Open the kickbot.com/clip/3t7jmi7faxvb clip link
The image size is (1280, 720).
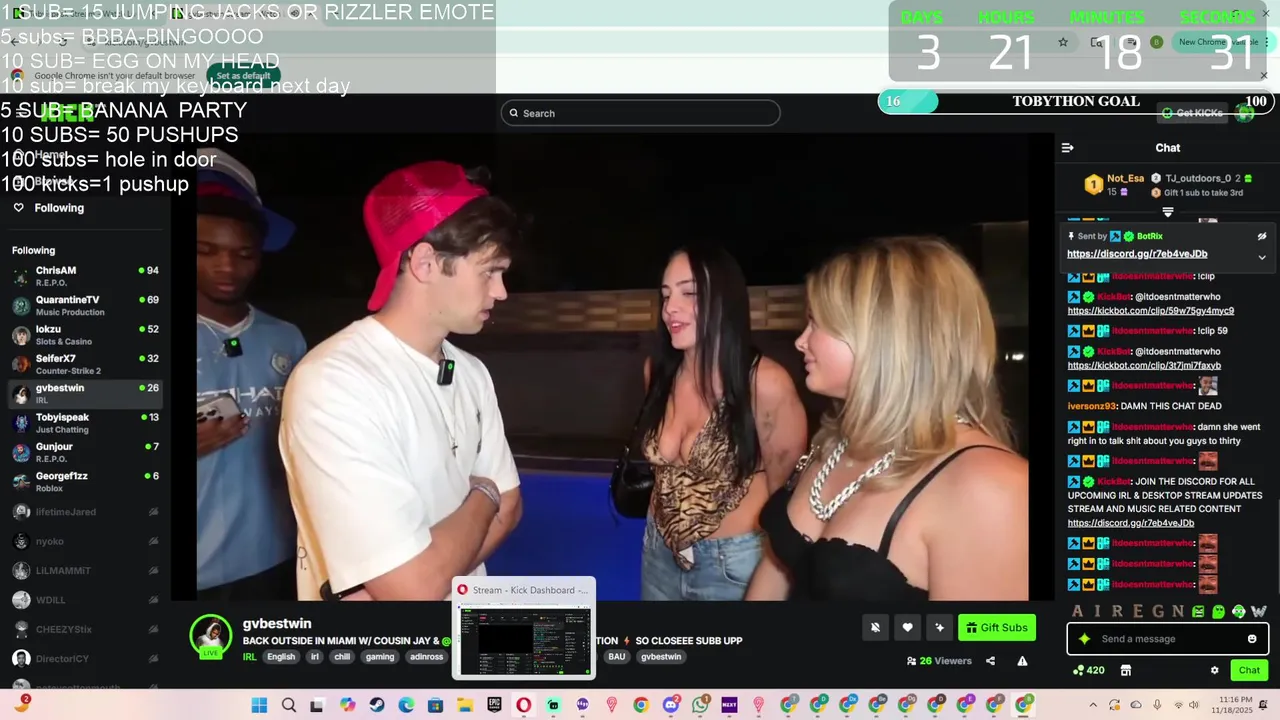click(x=1144, y=366)
